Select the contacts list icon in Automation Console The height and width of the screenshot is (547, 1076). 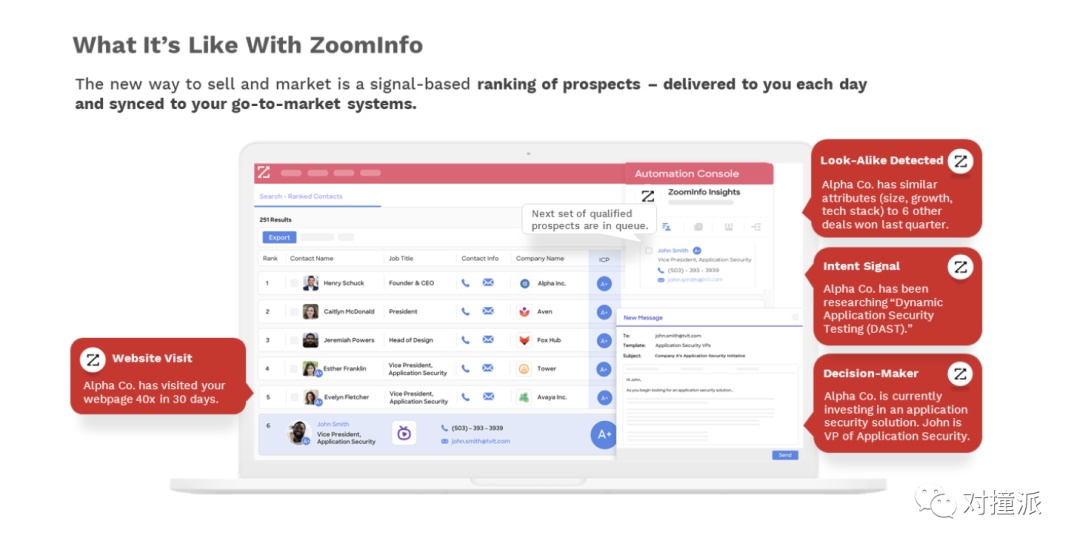pos(666,226)
